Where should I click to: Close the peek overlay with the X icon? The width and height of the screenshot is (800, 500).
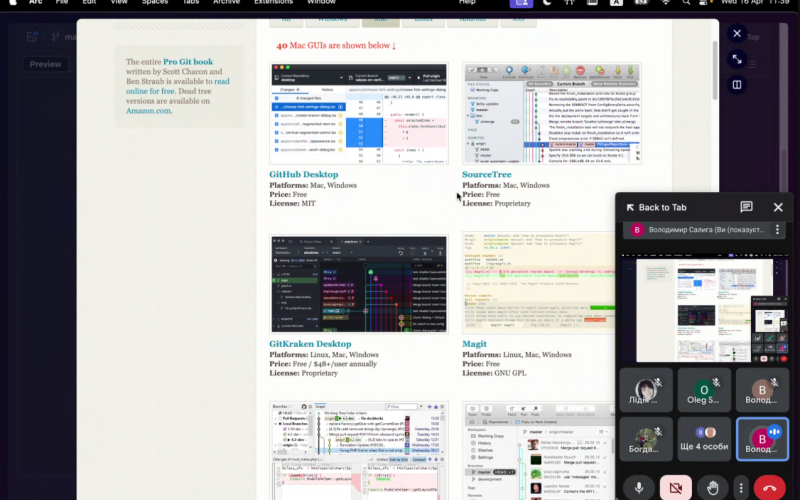[737, 34]
